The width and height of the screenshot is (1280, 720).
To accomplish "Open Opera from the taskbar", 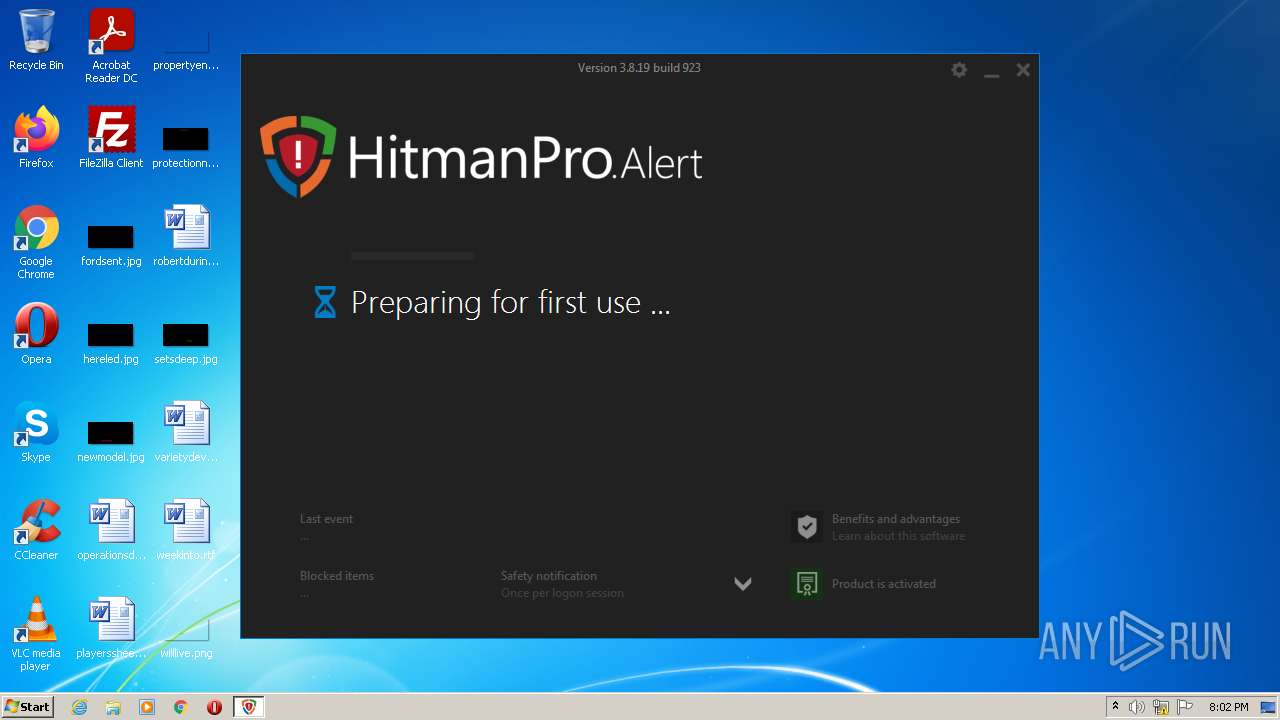I will click(214, 707).
